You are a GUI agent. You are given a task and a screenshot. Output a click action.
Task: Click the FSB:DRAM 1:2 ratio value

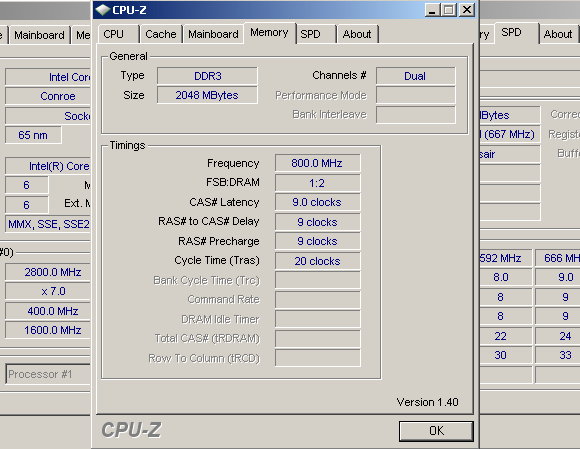click(x=317, y=183)
